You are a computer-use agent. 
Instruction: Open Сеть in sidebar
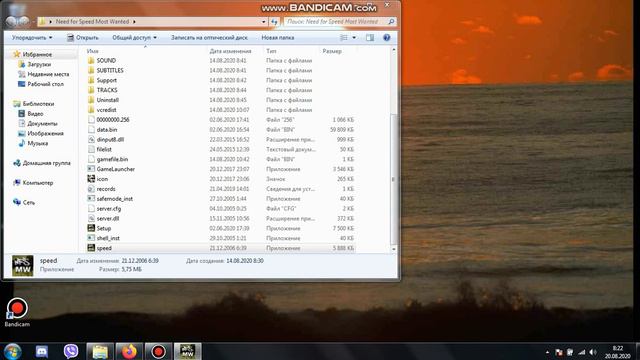[29, 202]
